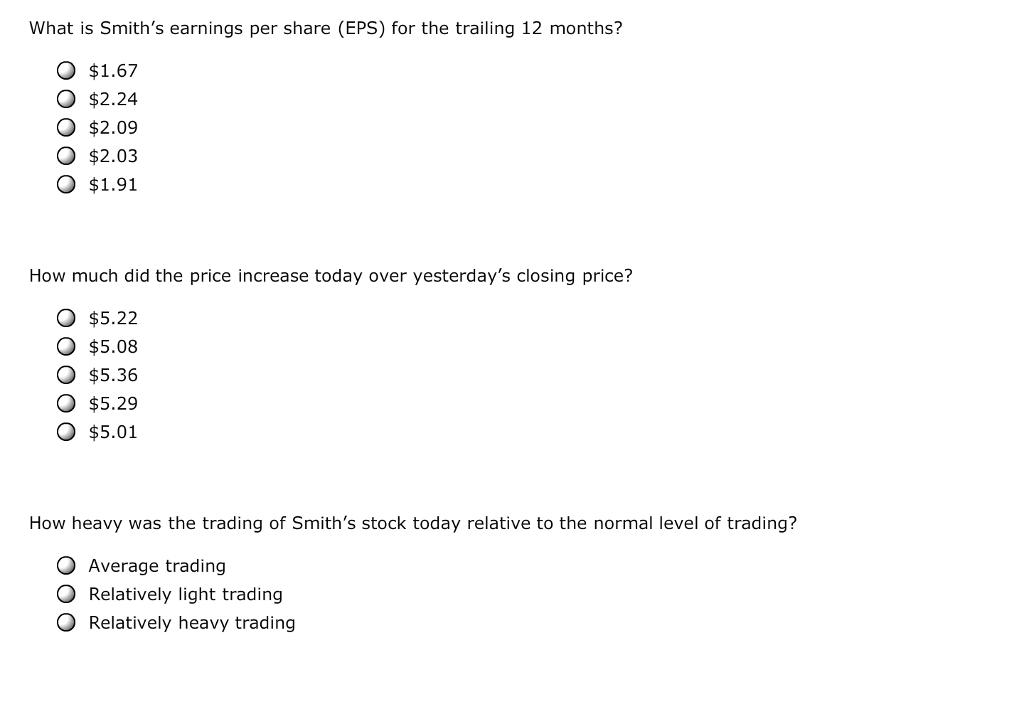Click the trading volume question heading
1024x714 pixels.
pyautogui.click(x=413, y=523)
